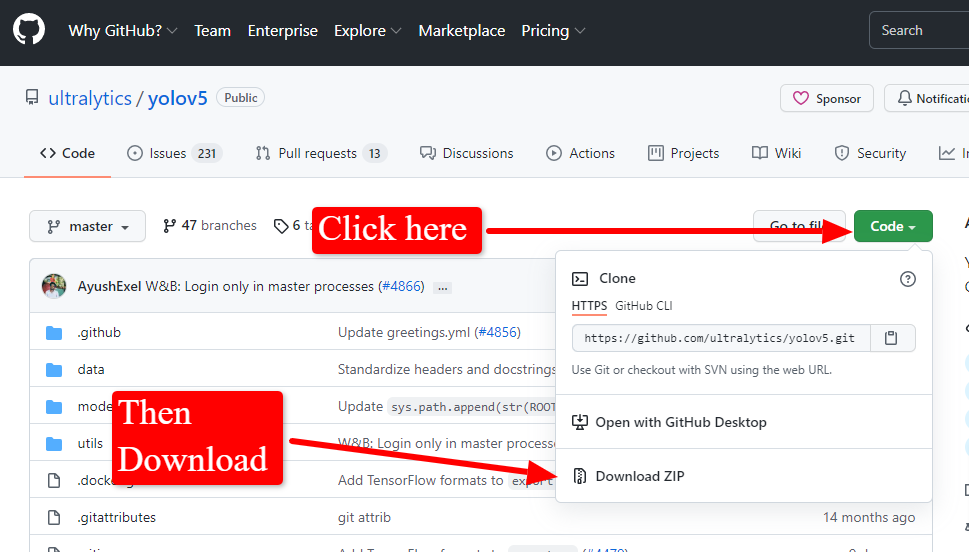Viewport: 969px width, 552px height.
Task: Click the '14 months ago' timestamp
Action: pyautogui.click(x=869, y=517)
